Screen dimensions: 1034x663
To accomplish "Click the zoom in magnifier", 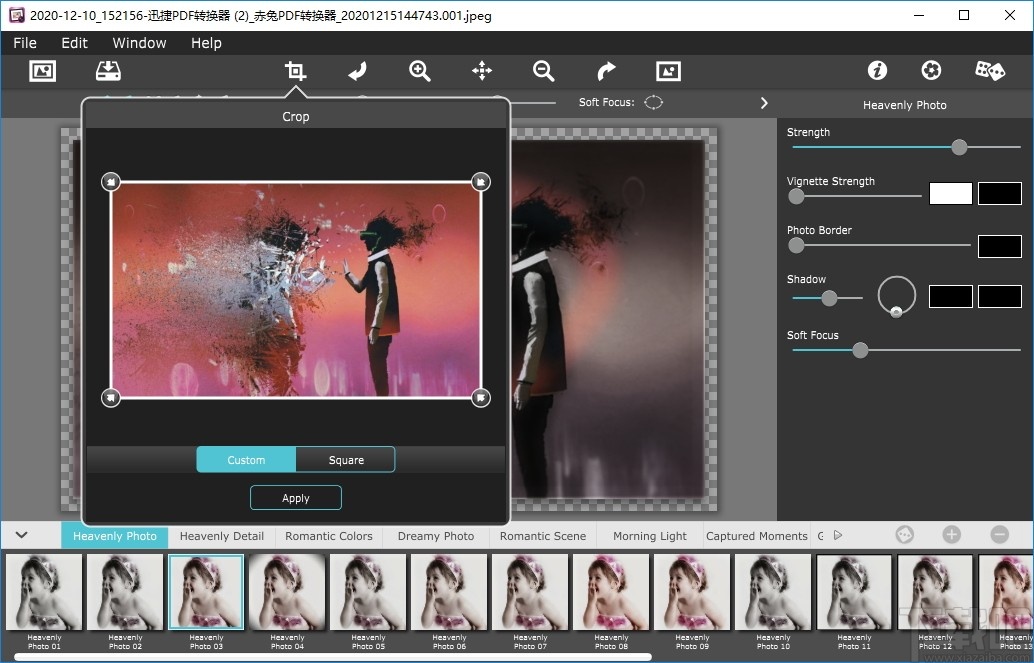I will (420, 71).
